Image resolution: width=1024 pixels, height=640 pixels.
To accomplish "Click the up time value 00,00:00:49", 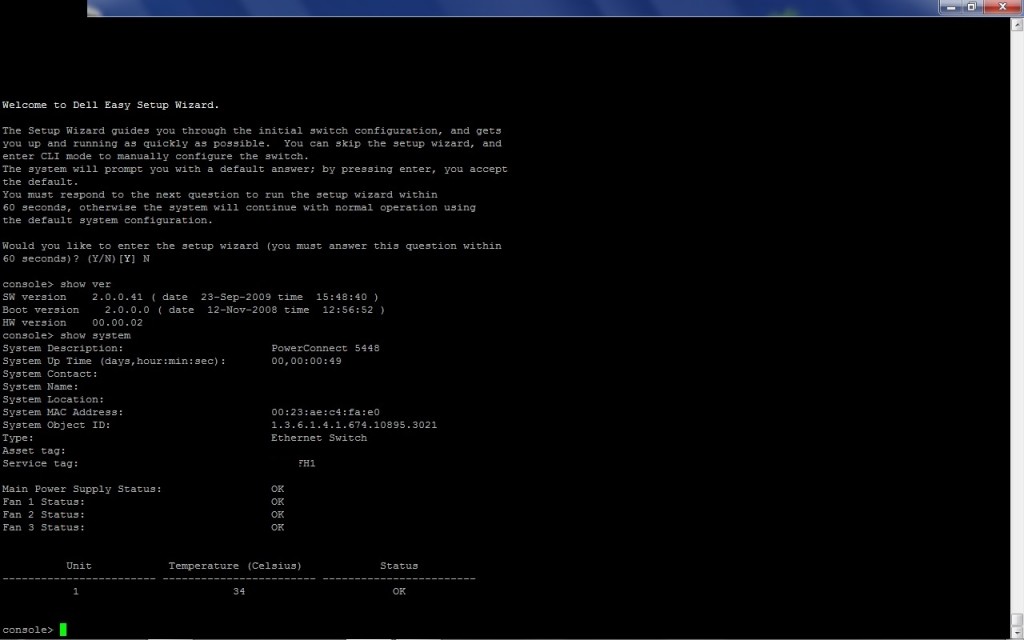I will point(306,361).
